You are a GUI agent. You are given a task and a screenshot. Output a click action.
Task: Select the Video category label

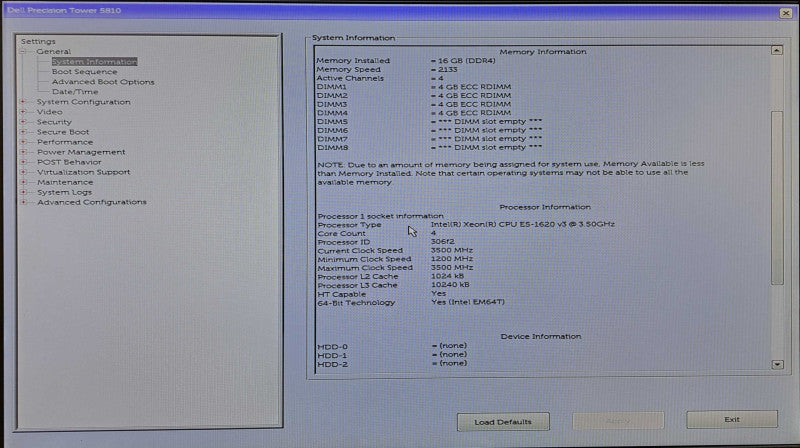pos(49,112)
